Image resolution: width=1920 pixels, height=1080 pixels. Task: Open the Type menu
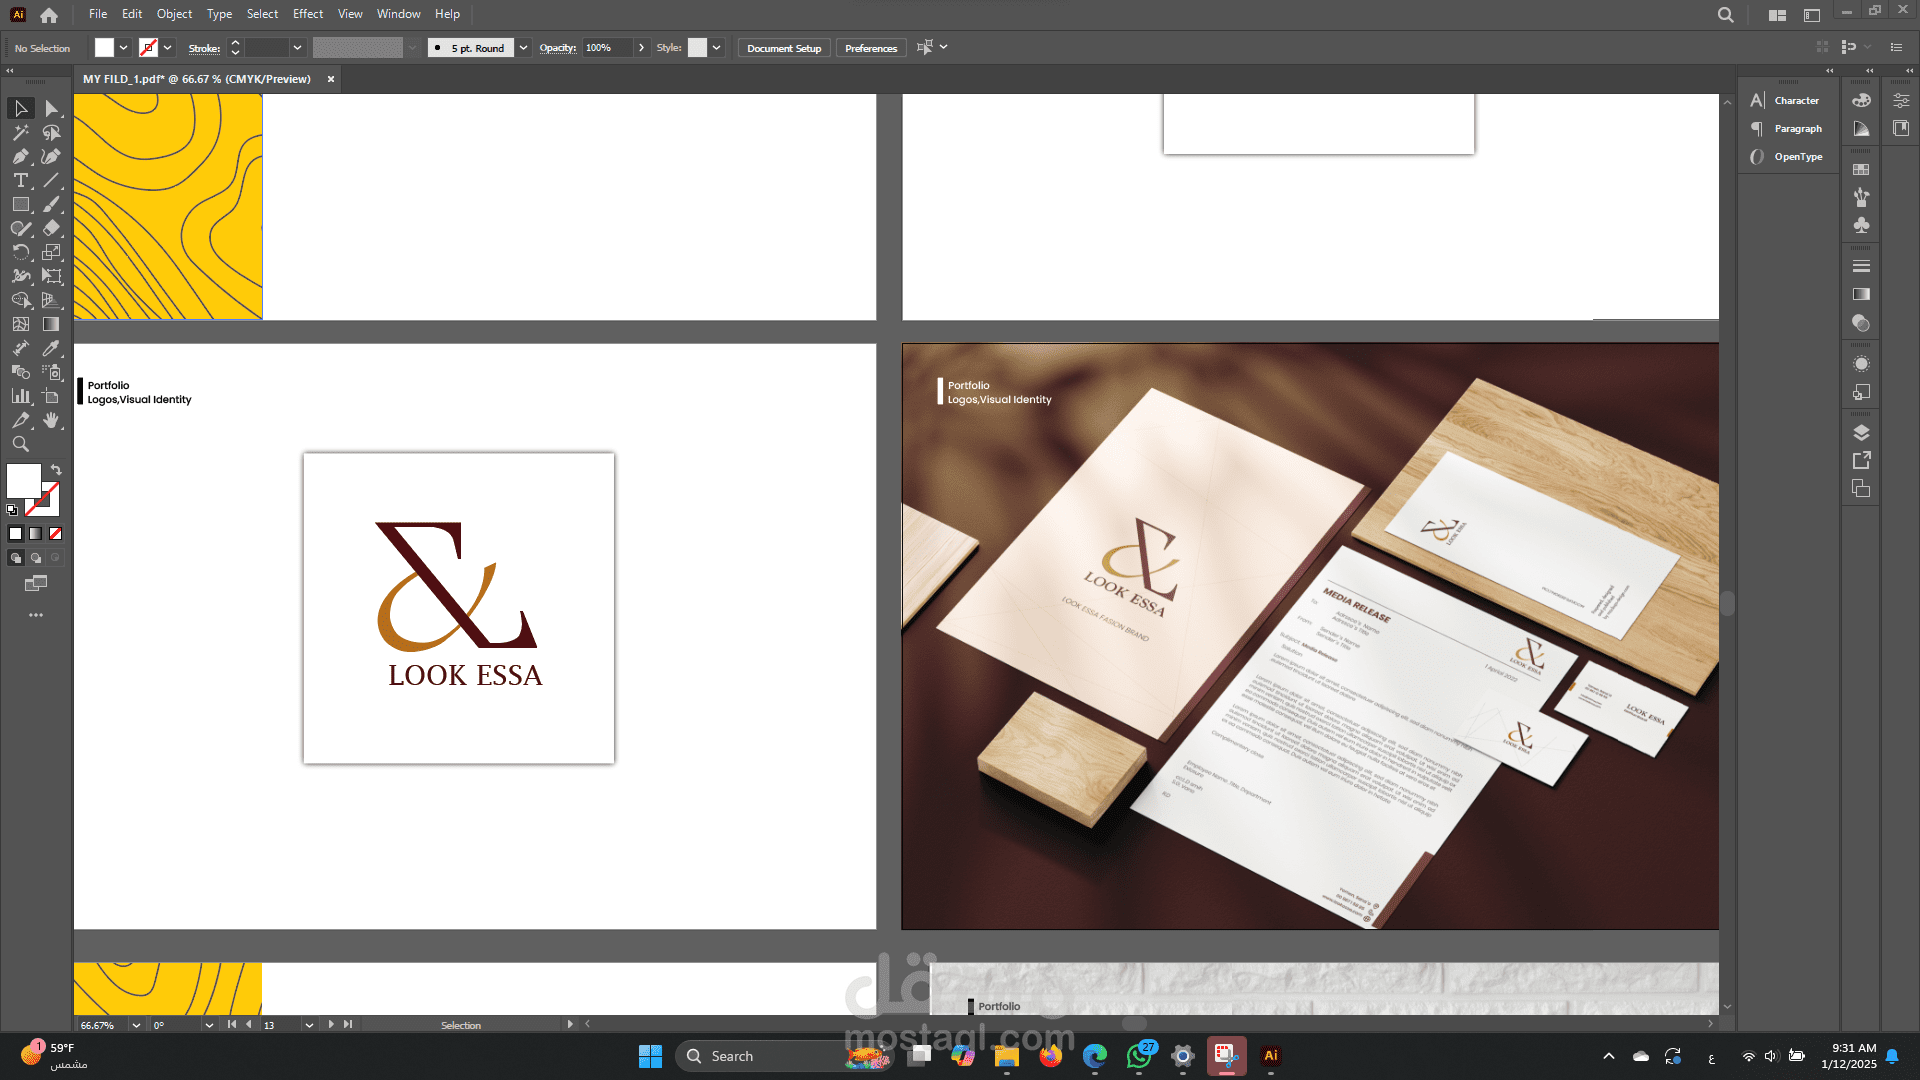219,14
